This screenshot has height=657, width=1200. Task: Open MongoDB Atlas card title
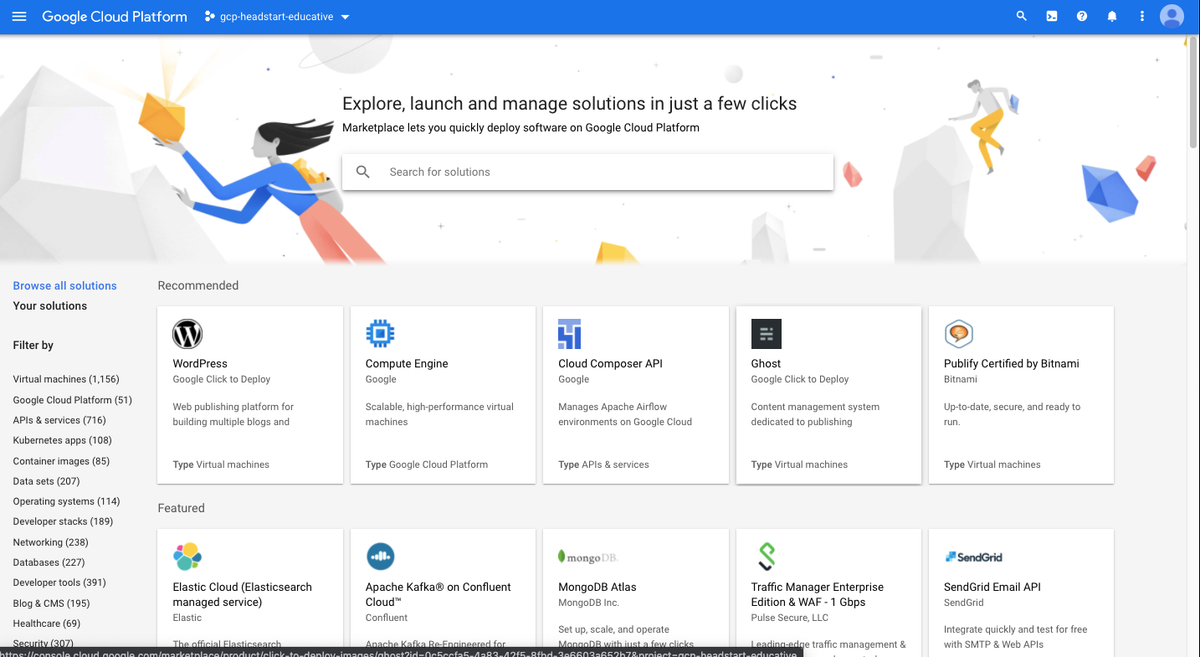(597, 587)
